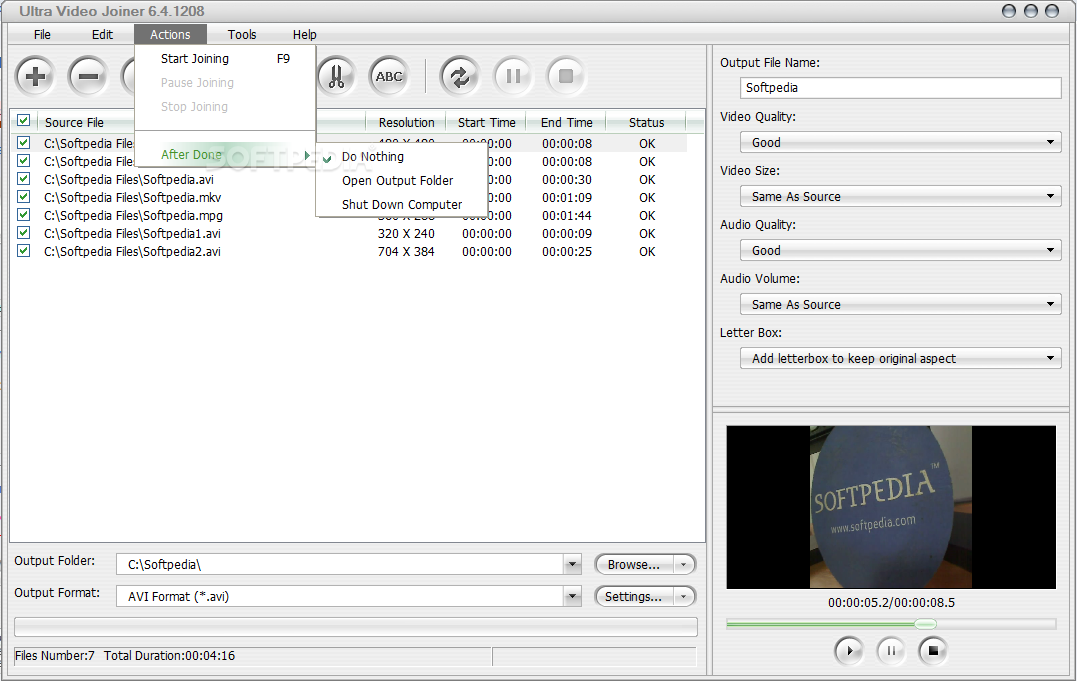
Task: Click the Start Joining refresh-arrows toolbar icon
Action: (460, 76)
